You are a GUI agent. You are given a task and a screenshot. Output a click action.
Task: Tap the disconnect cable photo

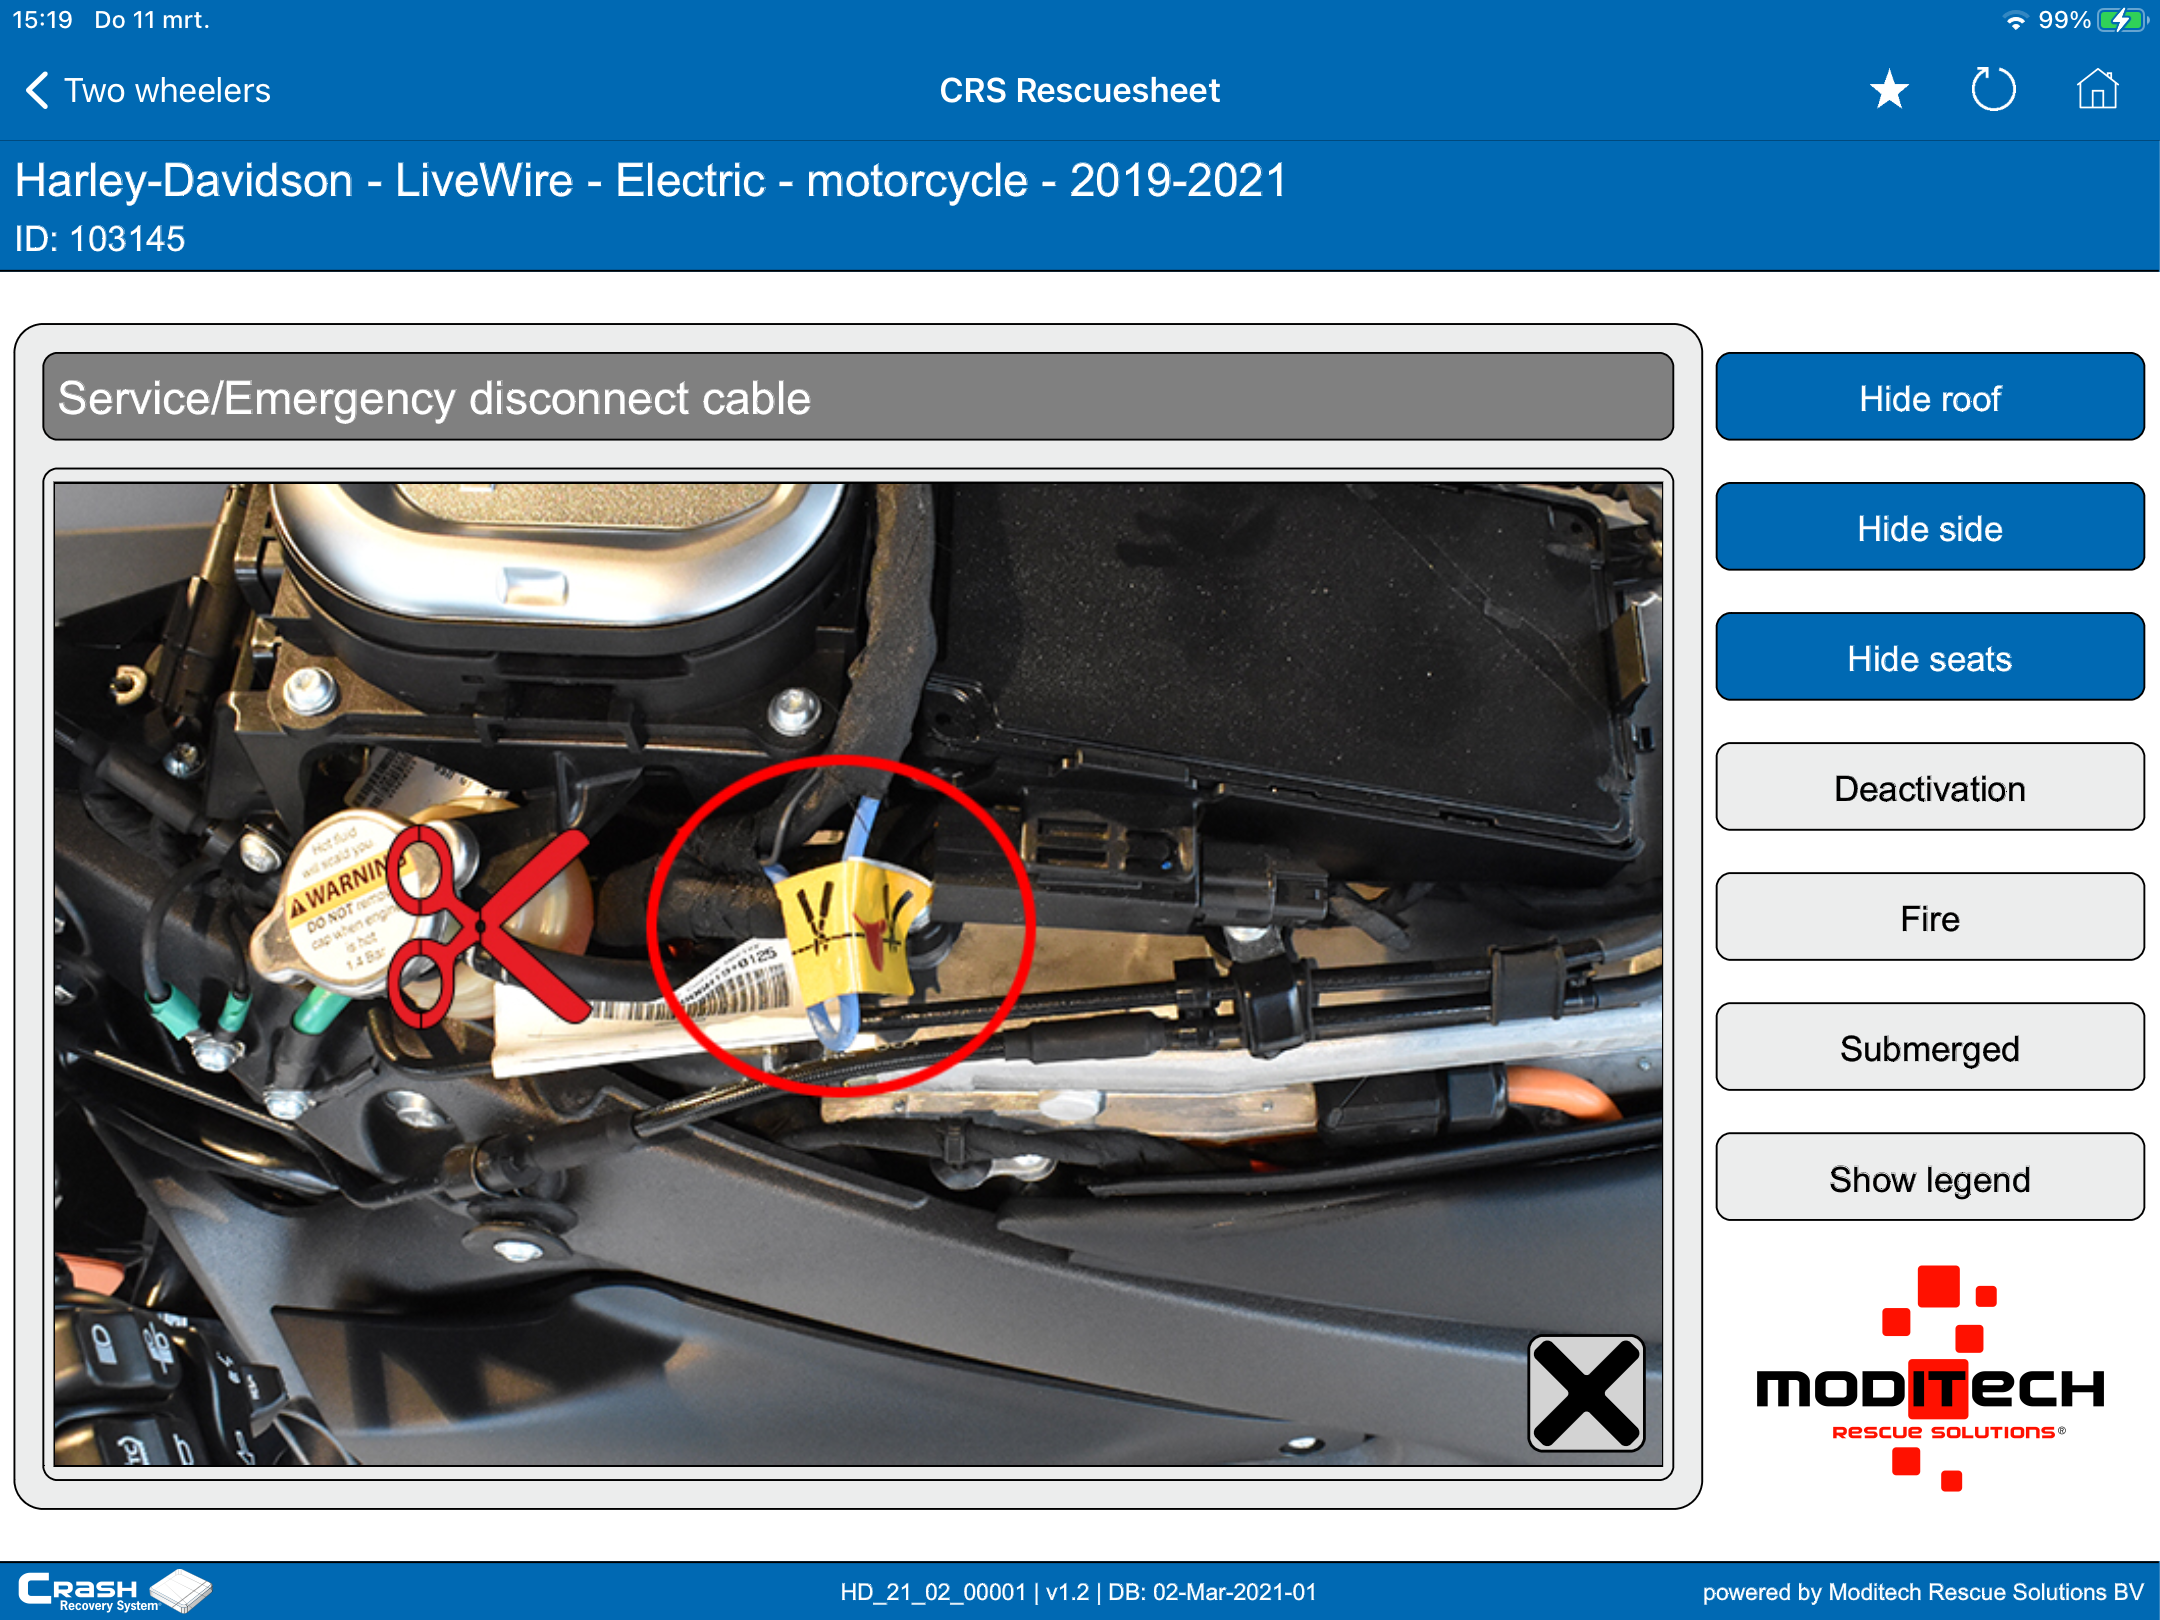(858, 975)
